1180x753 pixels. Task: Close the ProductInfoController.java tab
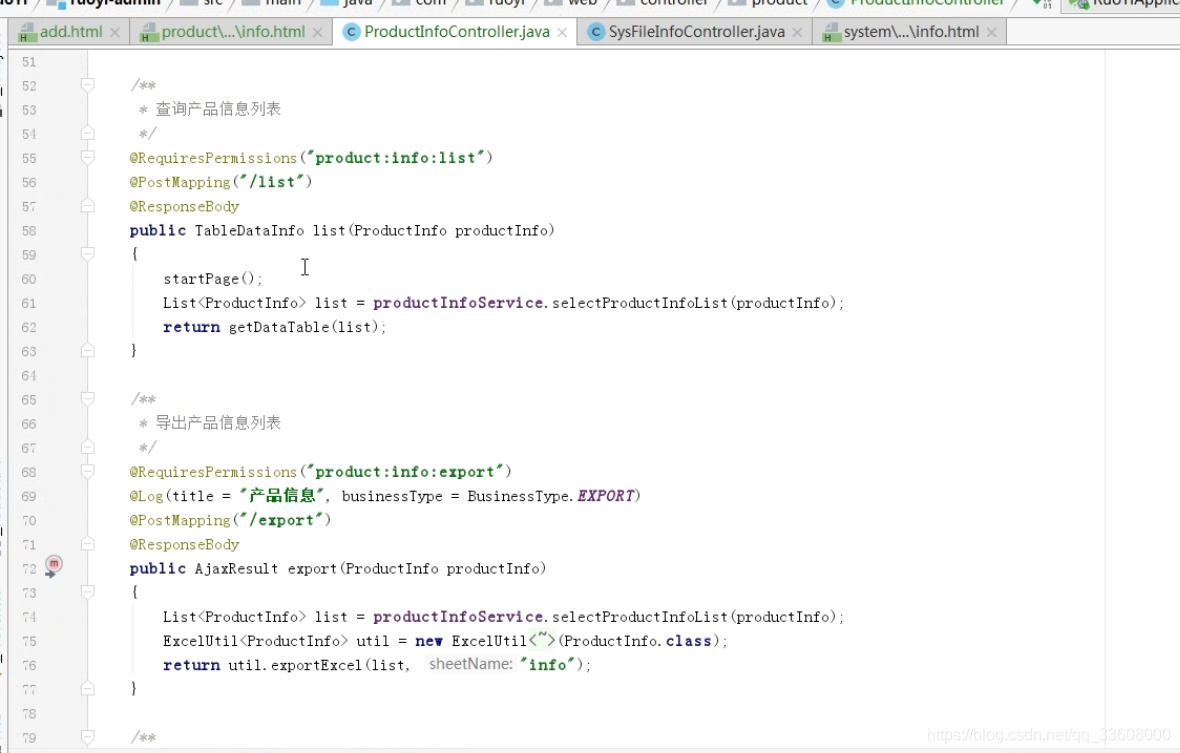coord(562,32)
